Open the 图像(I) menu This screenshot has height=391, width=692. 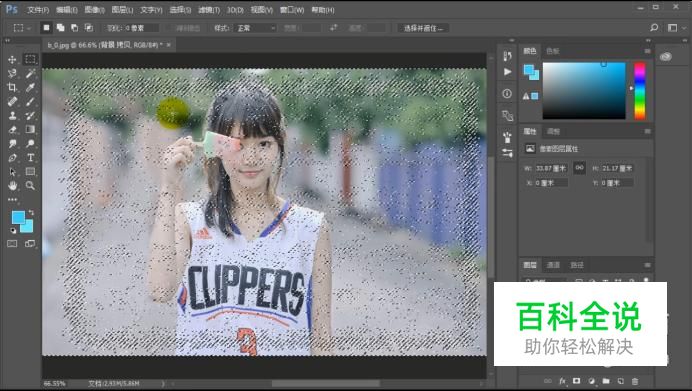click(x=94, y=10)
